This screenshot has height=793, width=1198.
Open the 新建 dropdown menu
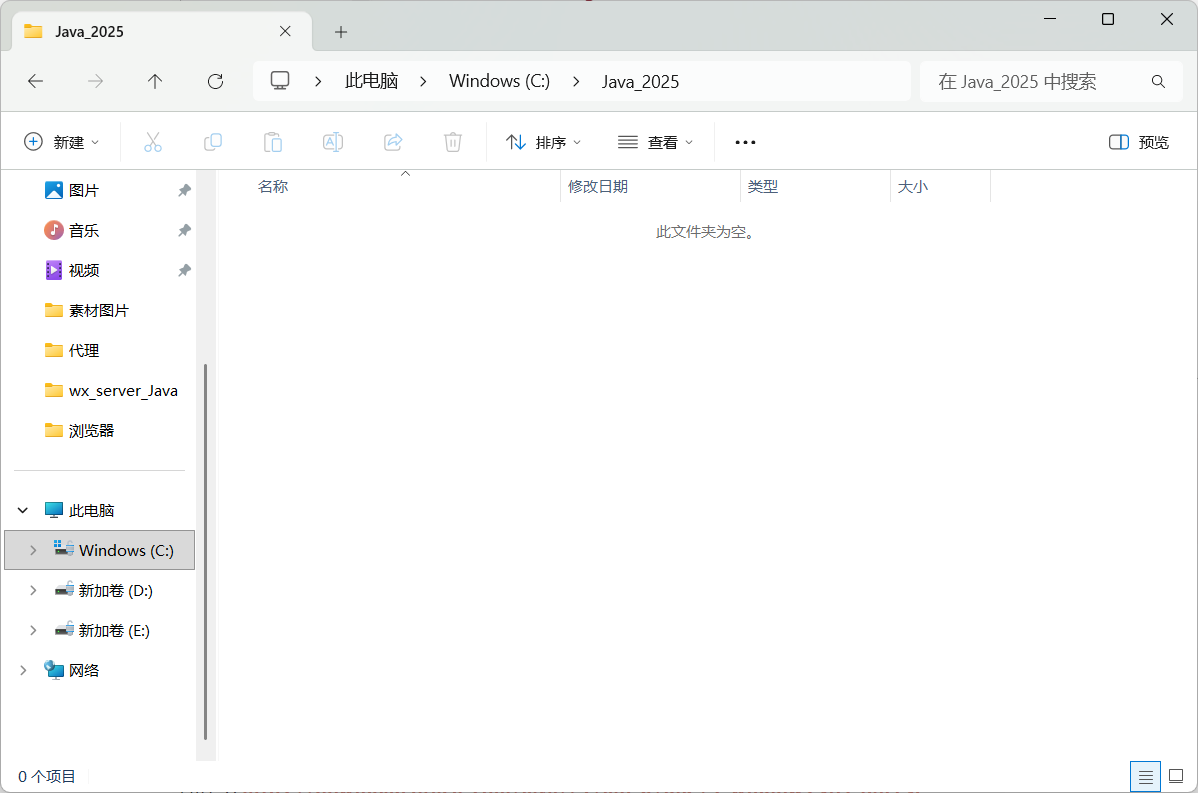click(62, 142)
